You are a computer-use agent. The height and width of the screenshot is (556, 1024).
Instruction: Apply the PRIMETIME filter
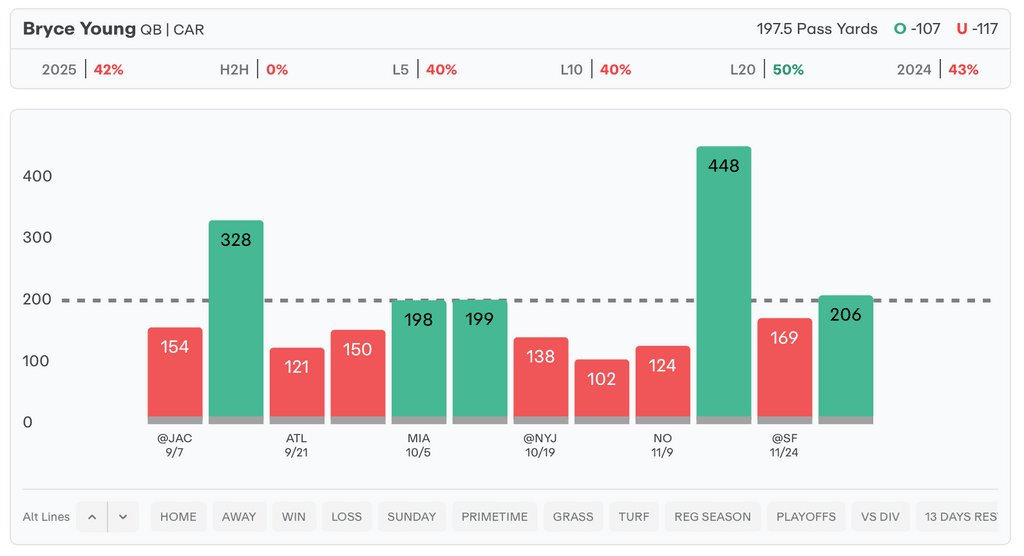click(494, 517)
